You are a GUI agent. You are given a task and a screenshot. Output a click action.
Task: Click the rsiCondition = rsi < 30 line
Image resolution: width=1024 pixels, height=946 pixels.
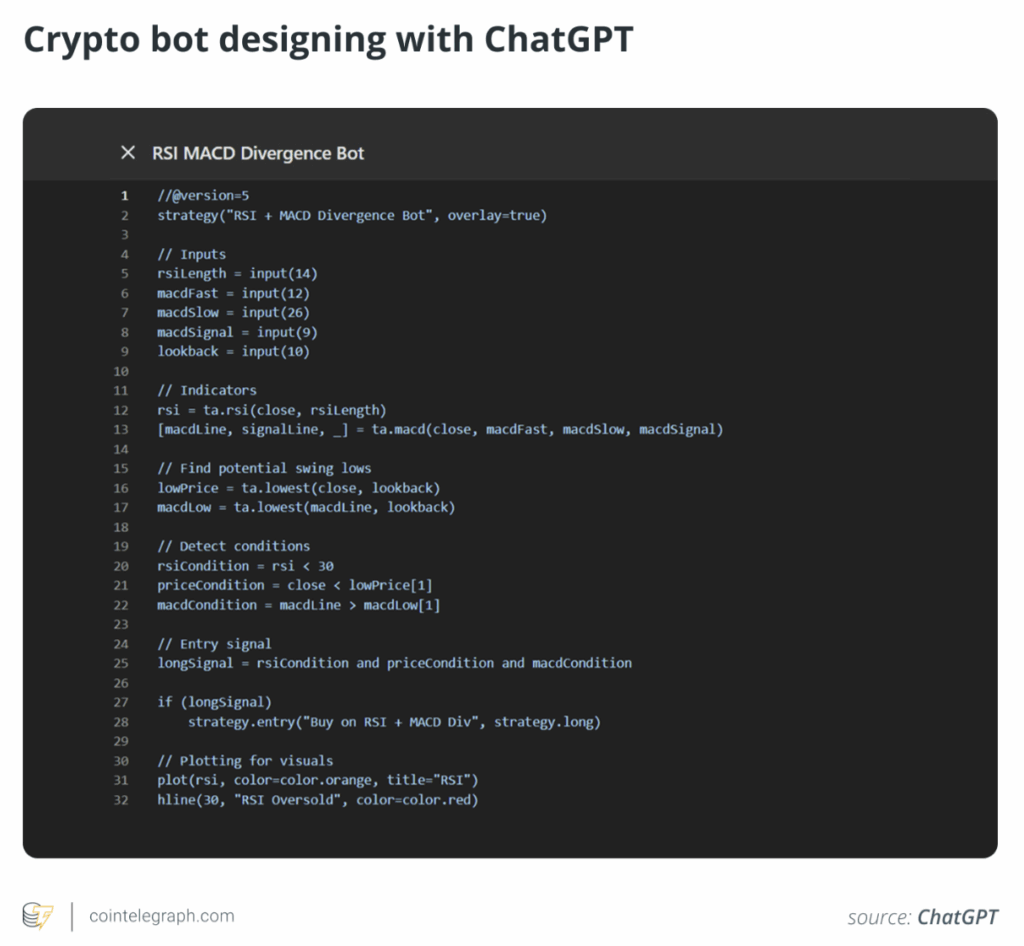tap(245, 566)
